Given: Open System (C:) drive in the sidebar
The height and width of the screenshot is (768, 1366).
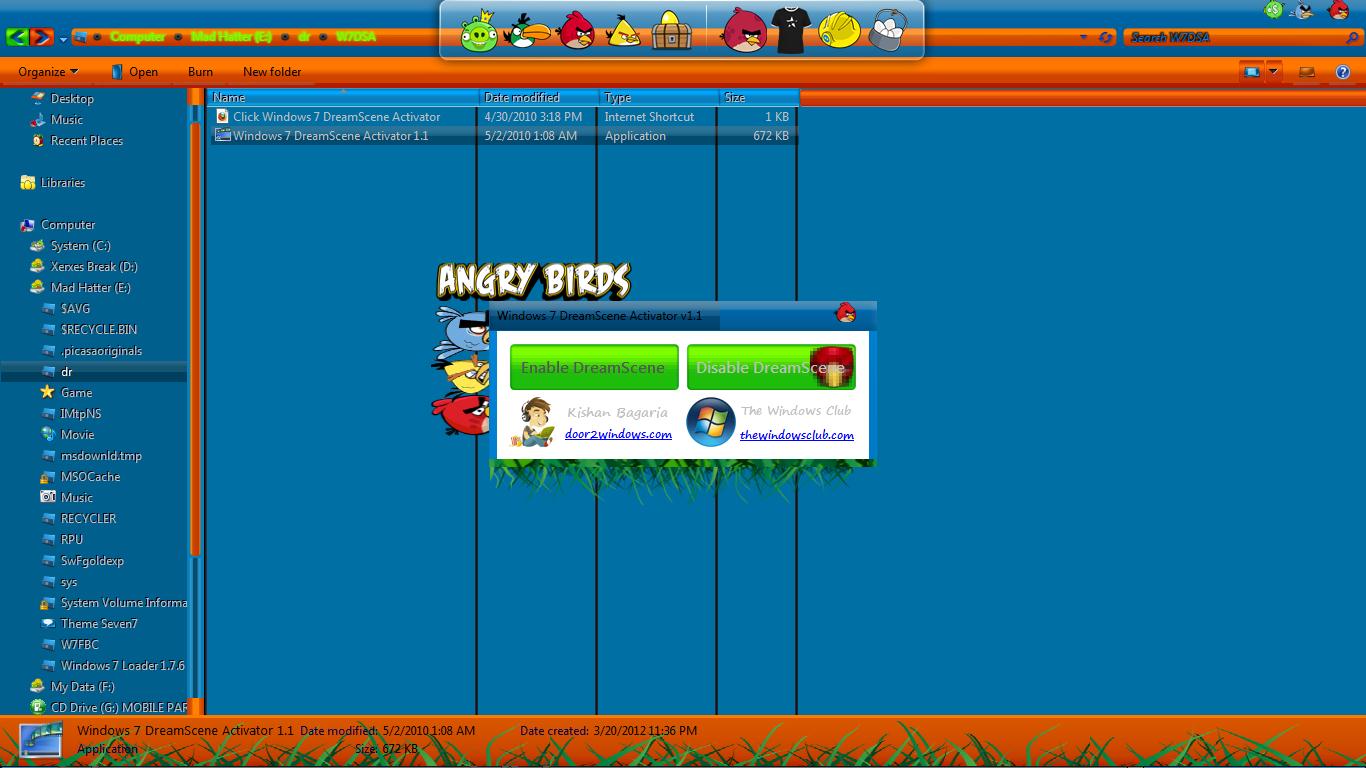Looking at the screenshot, I should pos(80,246).
